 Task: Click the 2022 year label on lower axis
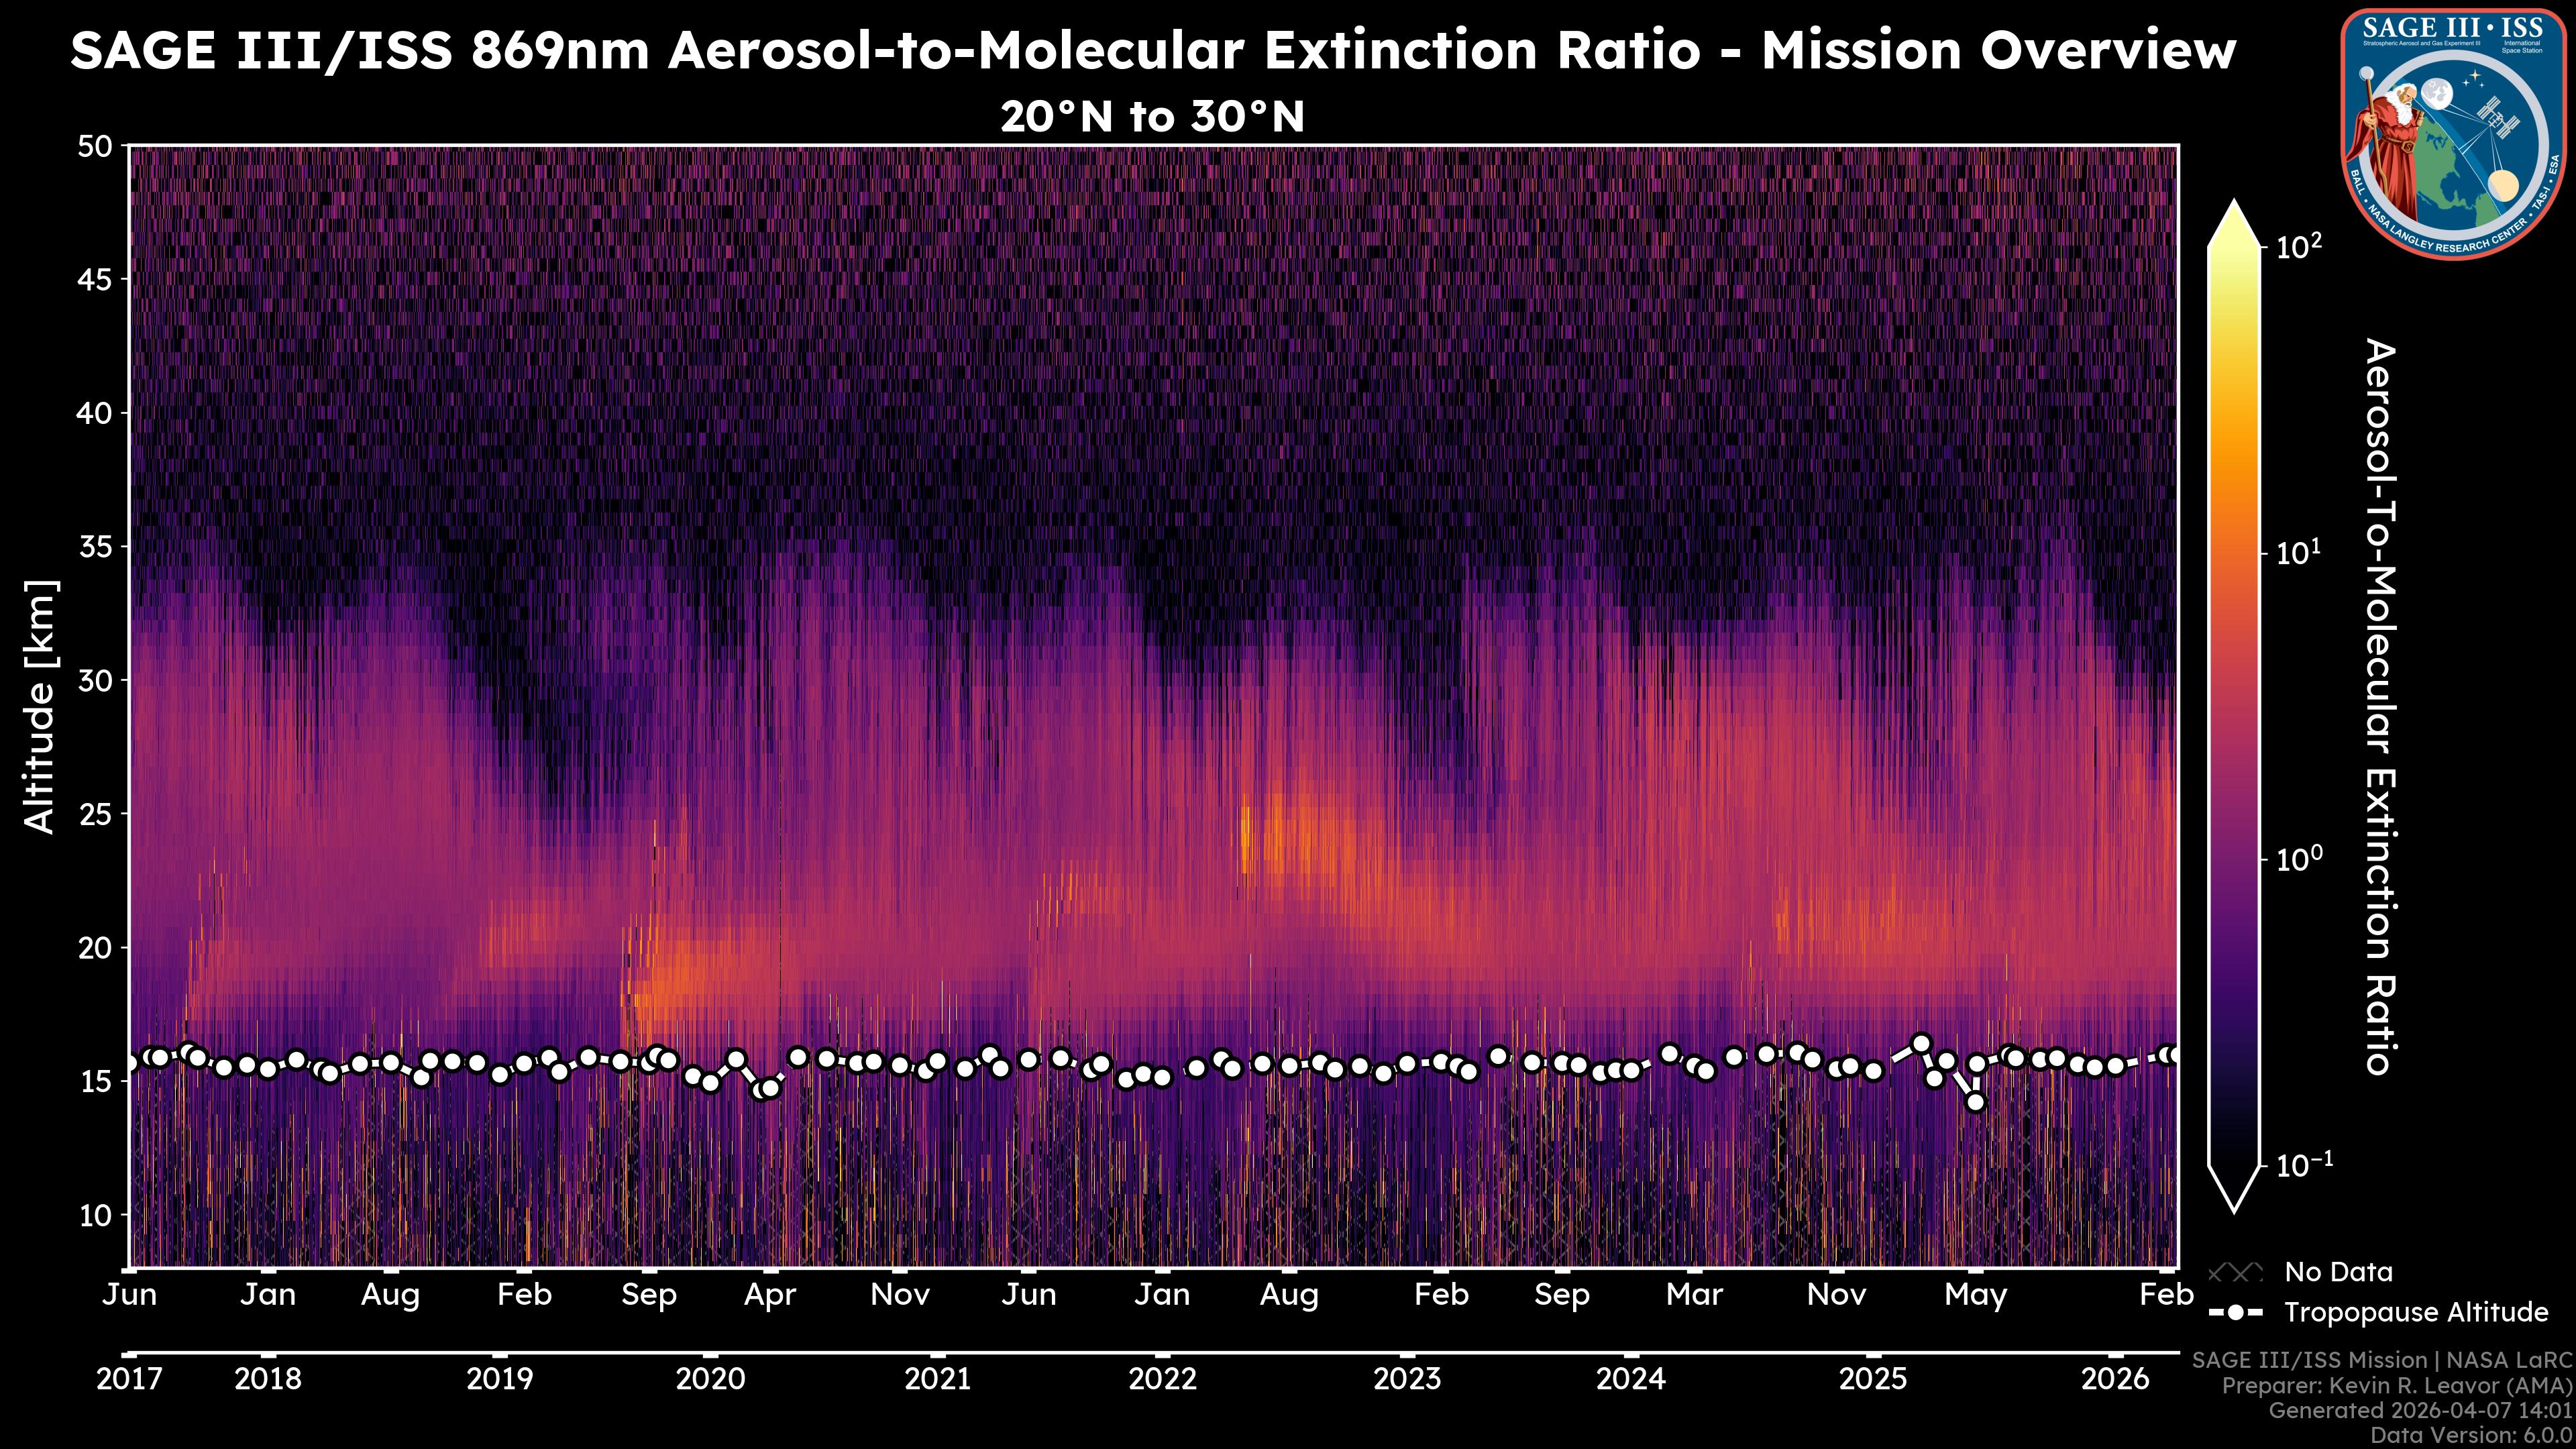1162,1379
